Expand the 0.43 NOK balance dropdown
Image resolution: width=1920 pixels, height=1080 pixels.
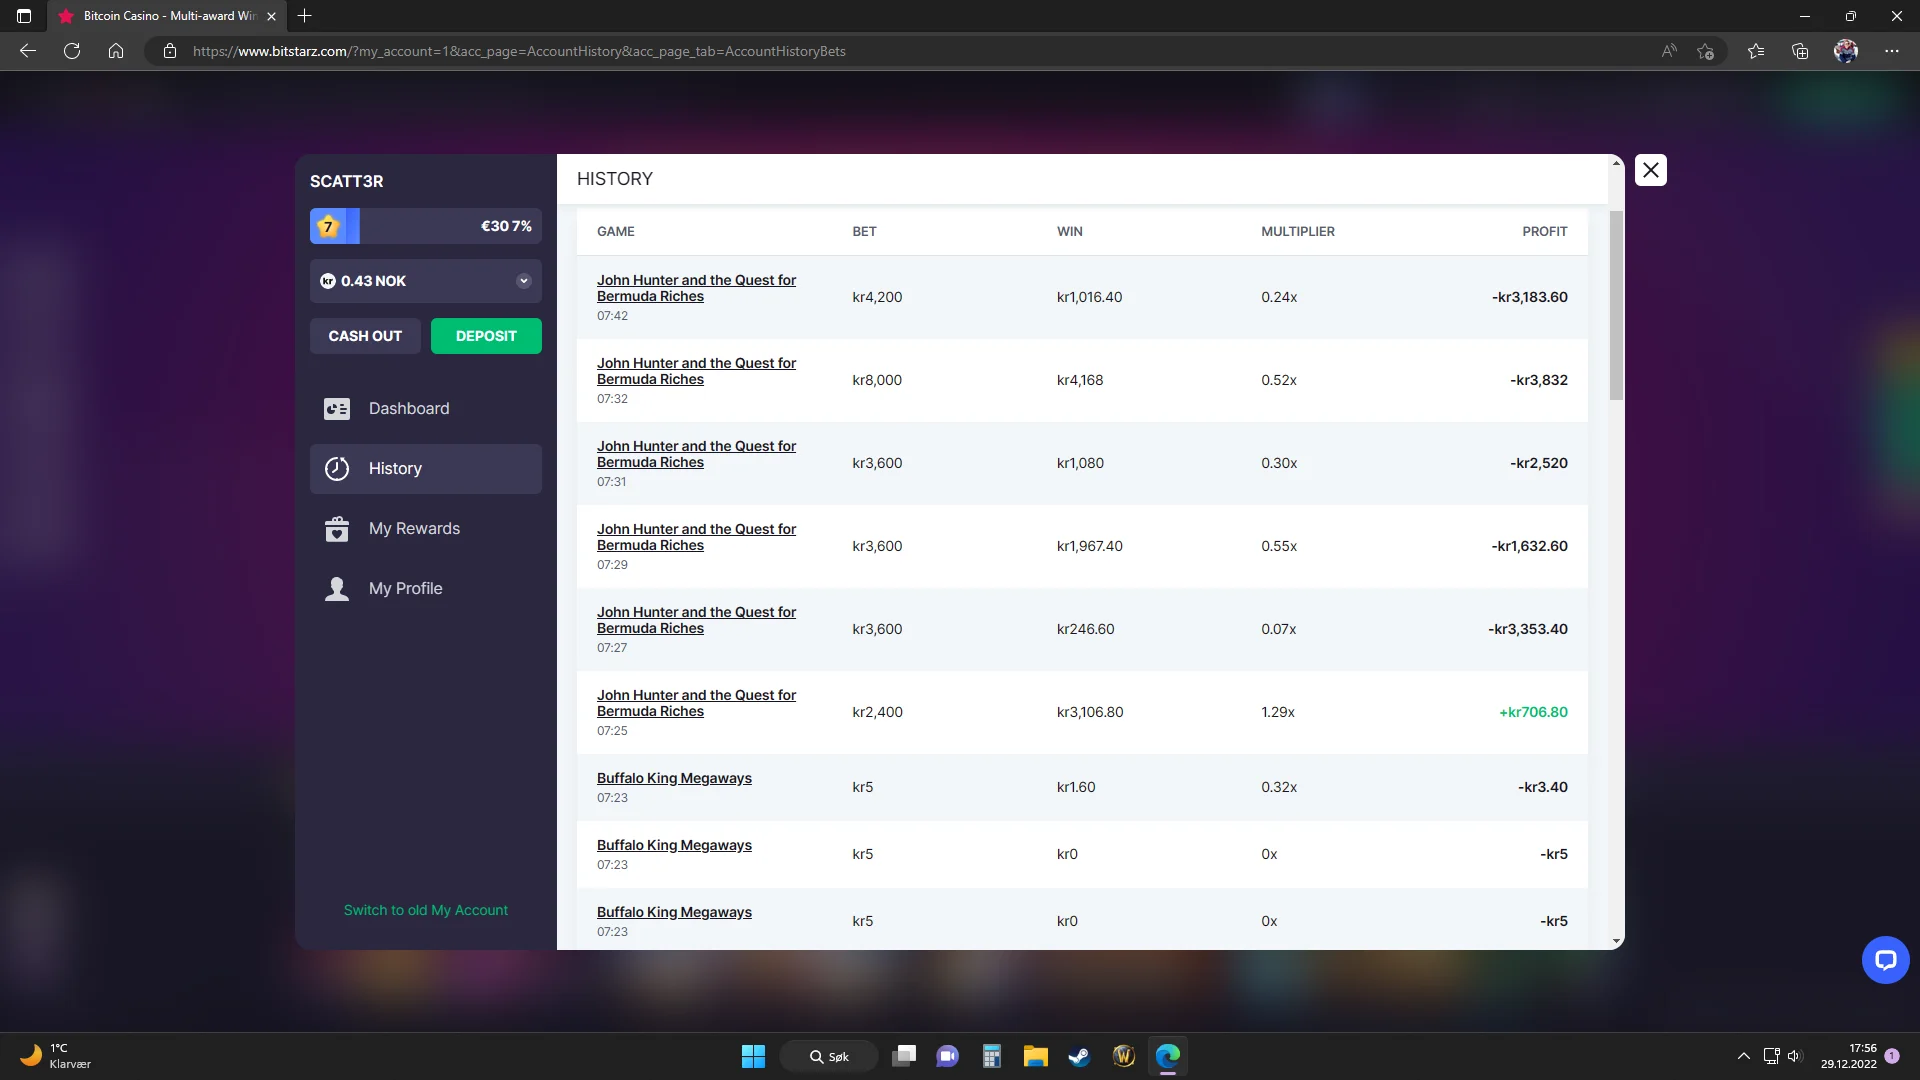click(523, 281)
